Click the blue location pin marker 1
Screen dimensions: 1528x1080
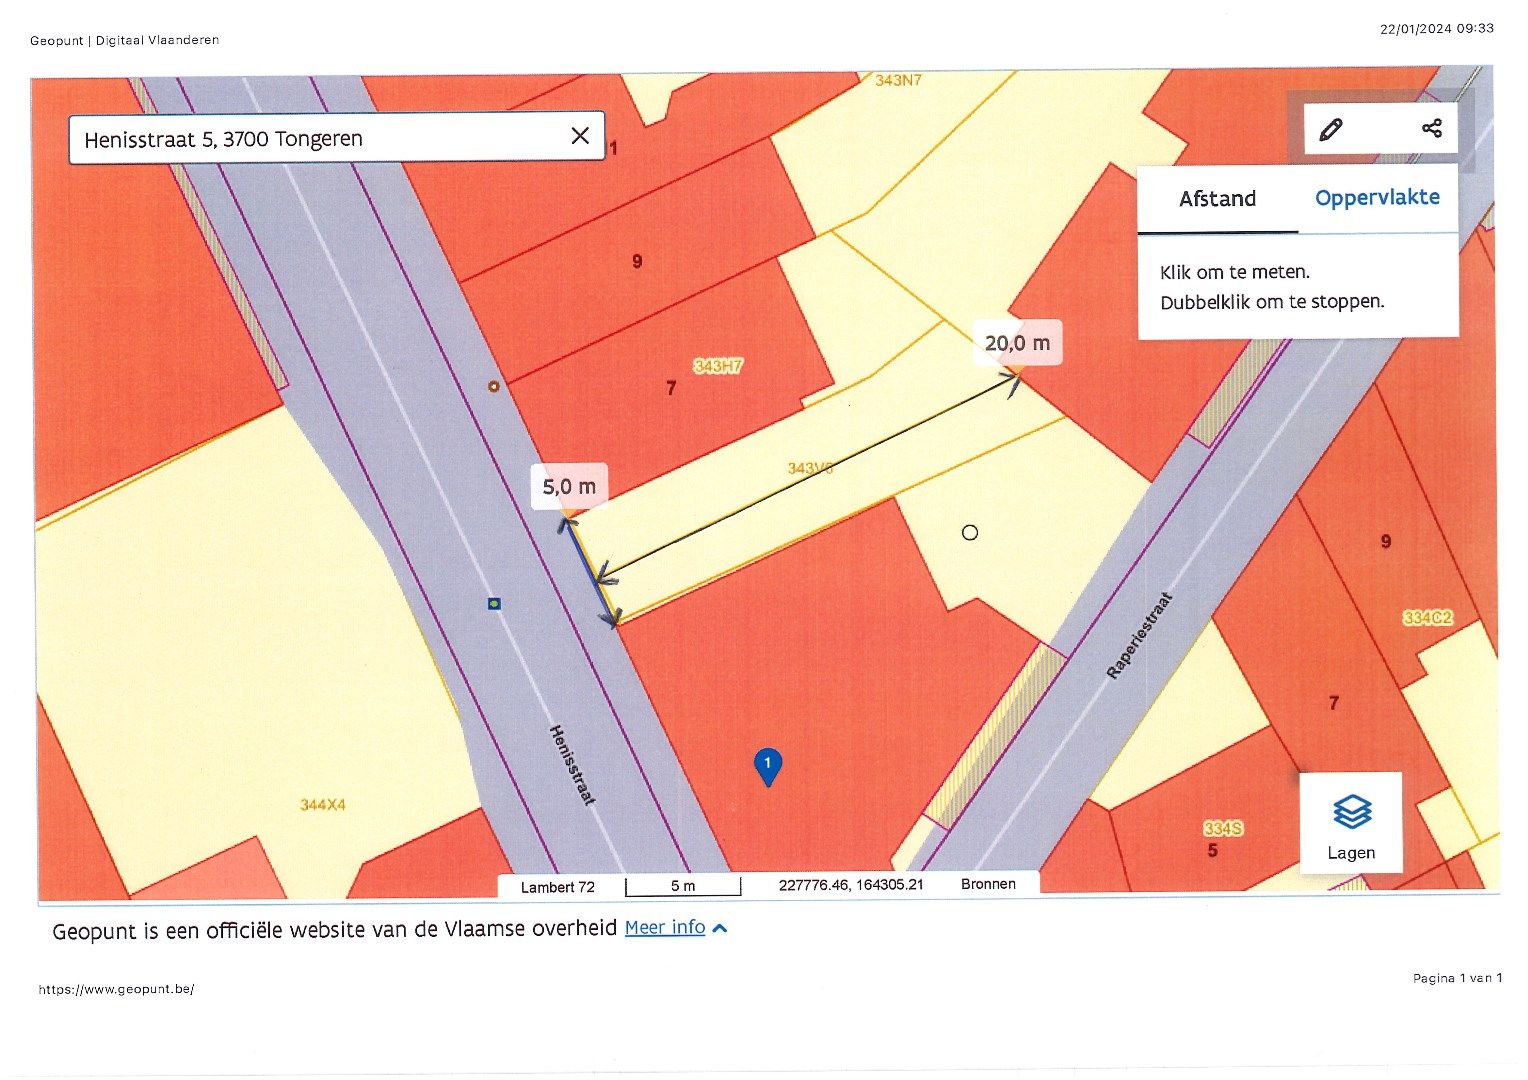point(767,767)
